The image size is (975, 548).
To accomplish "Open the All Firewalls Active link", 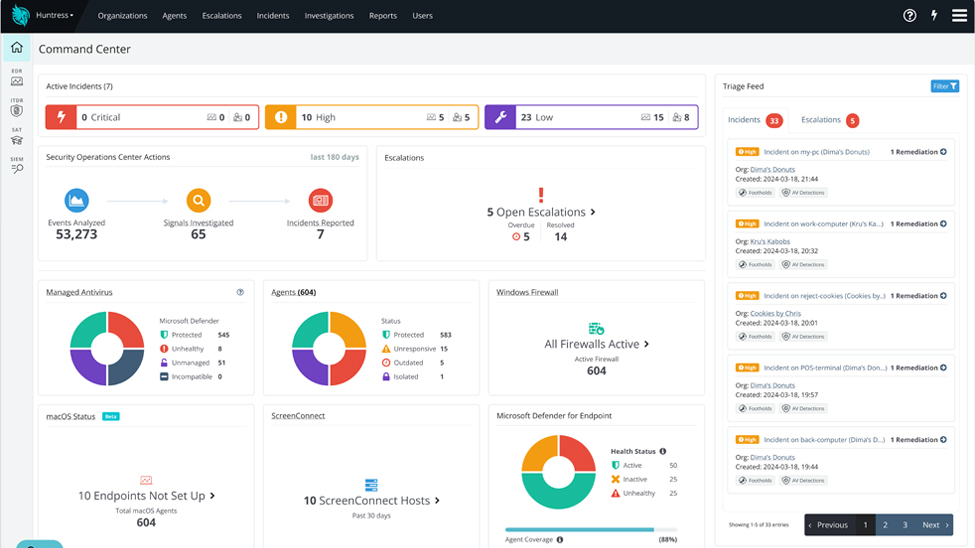I will pos(596,344).
